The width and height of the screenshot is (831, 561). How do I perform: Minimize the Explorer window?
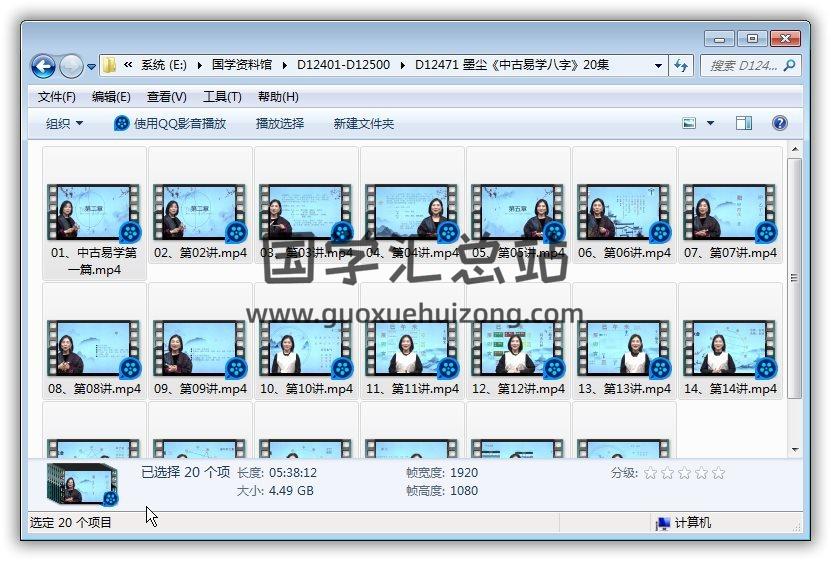[719, 39]
